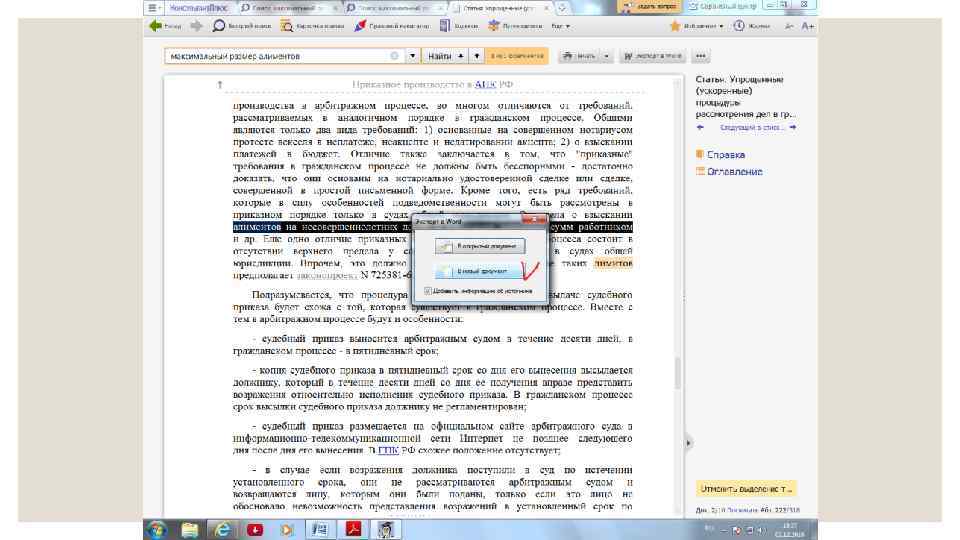Open File Explorer in taskbar
The height and width of the screenshot is (540, 960).
coord(189,530)
